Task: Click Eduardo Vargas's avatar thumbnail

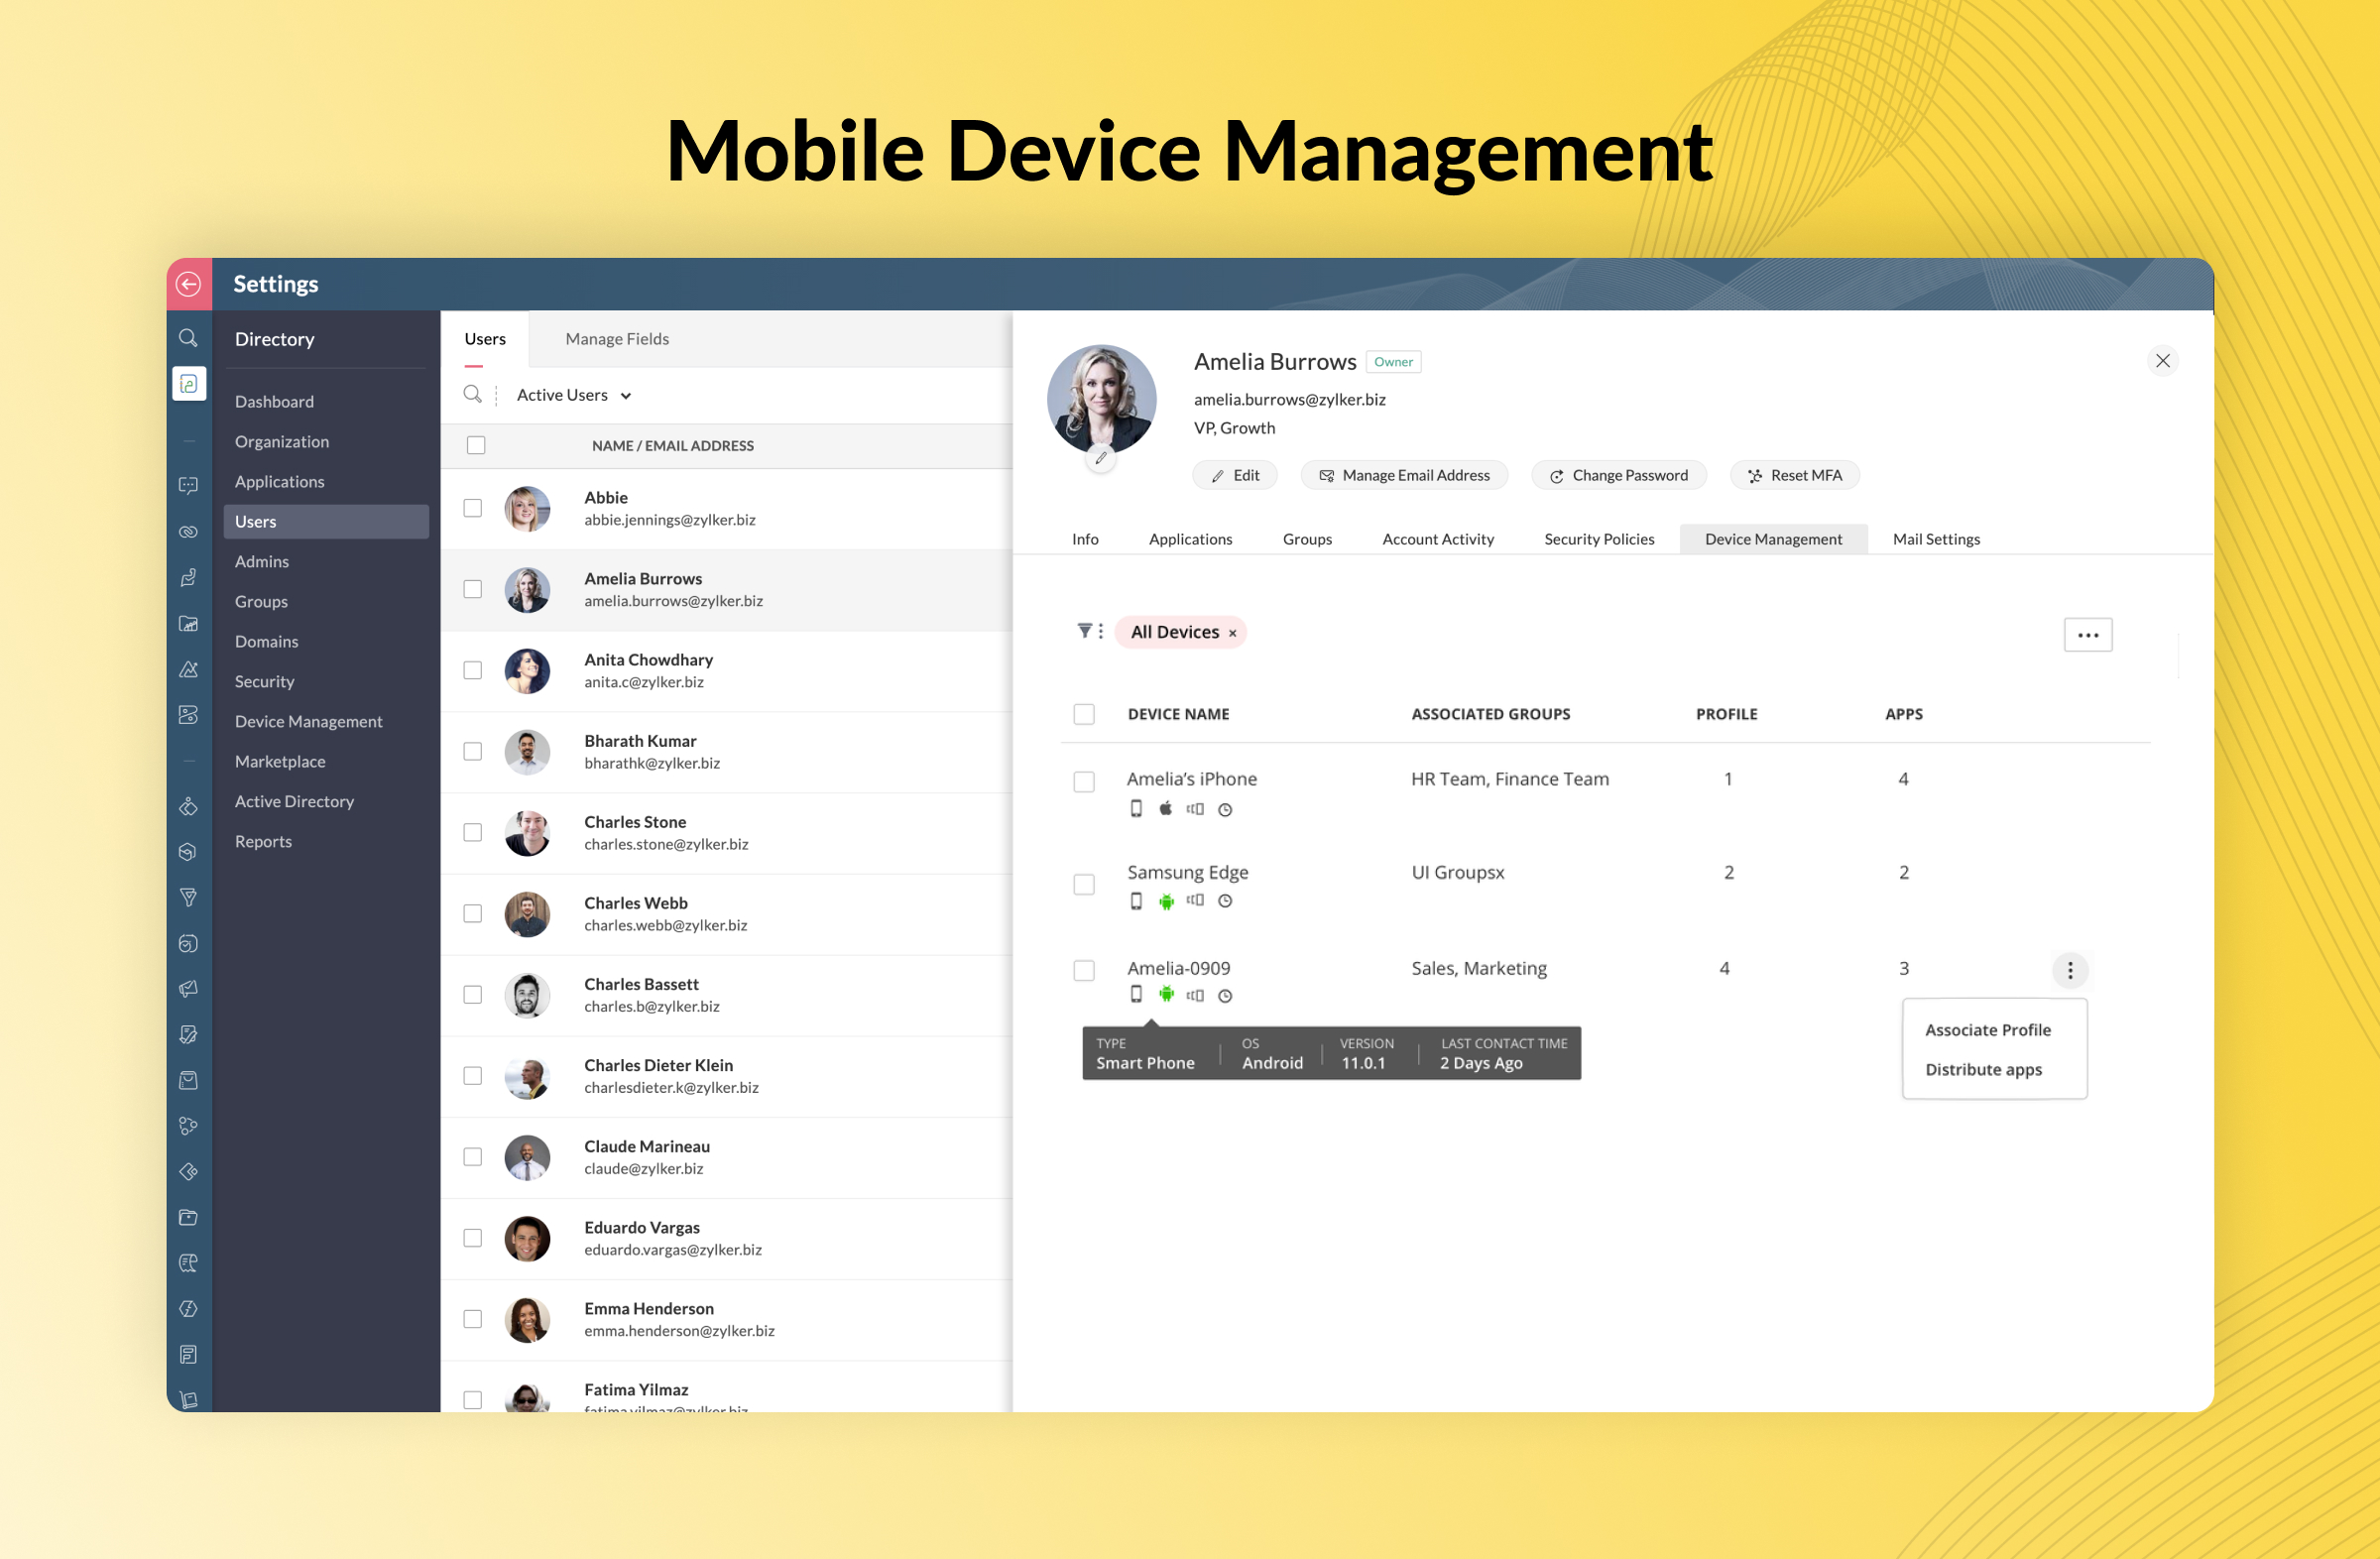Action: click(x=527, y=1239)
